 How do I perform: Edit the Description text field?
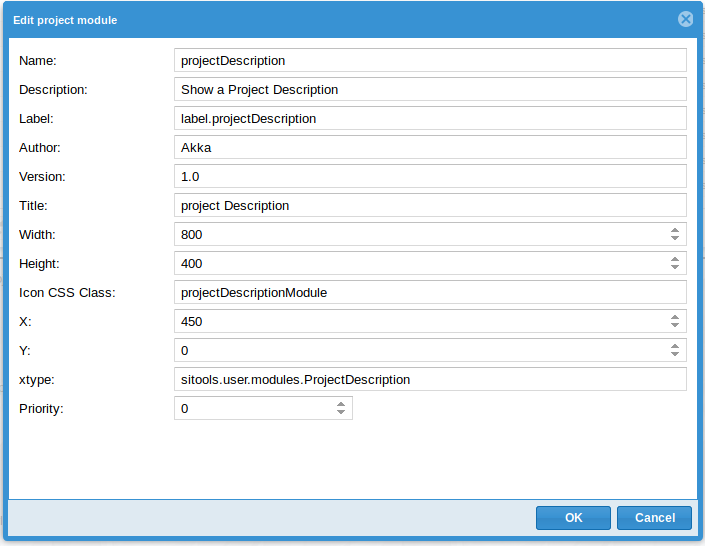point(430,89)
